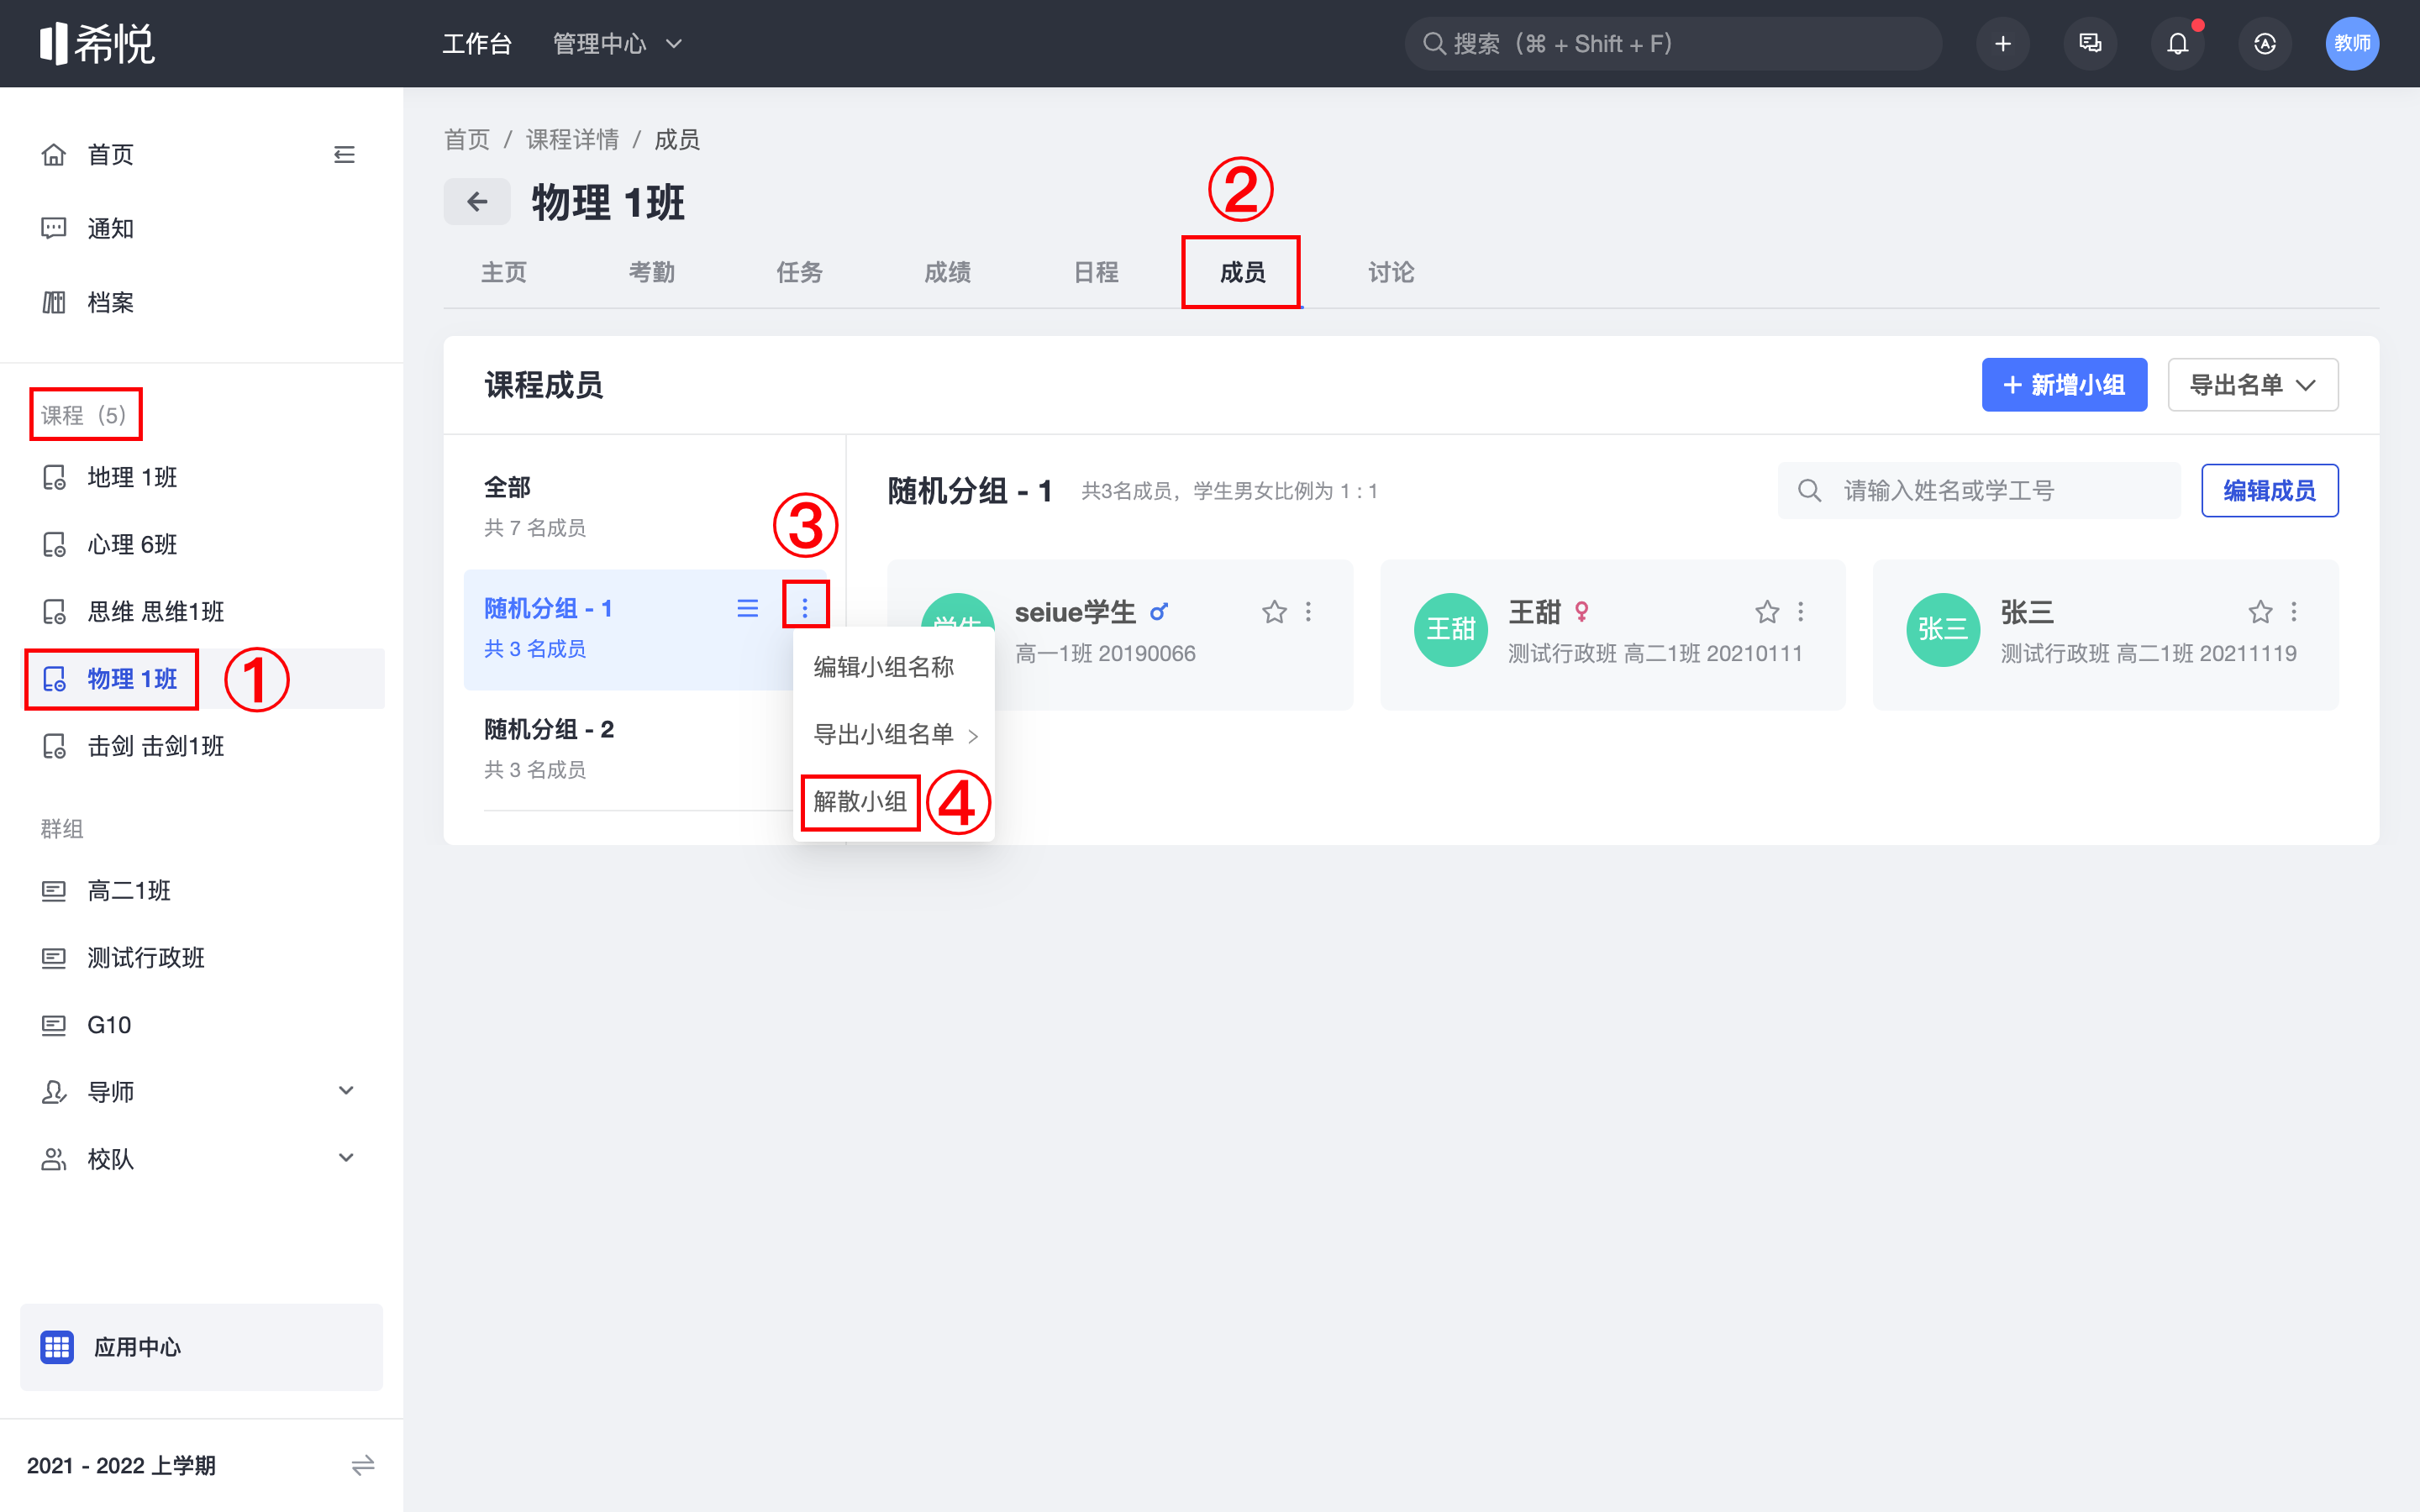Image resolution: width=2420 pixels, height=1512 pixels.
Task: Click the 希悦 logo
Action: 97,43
